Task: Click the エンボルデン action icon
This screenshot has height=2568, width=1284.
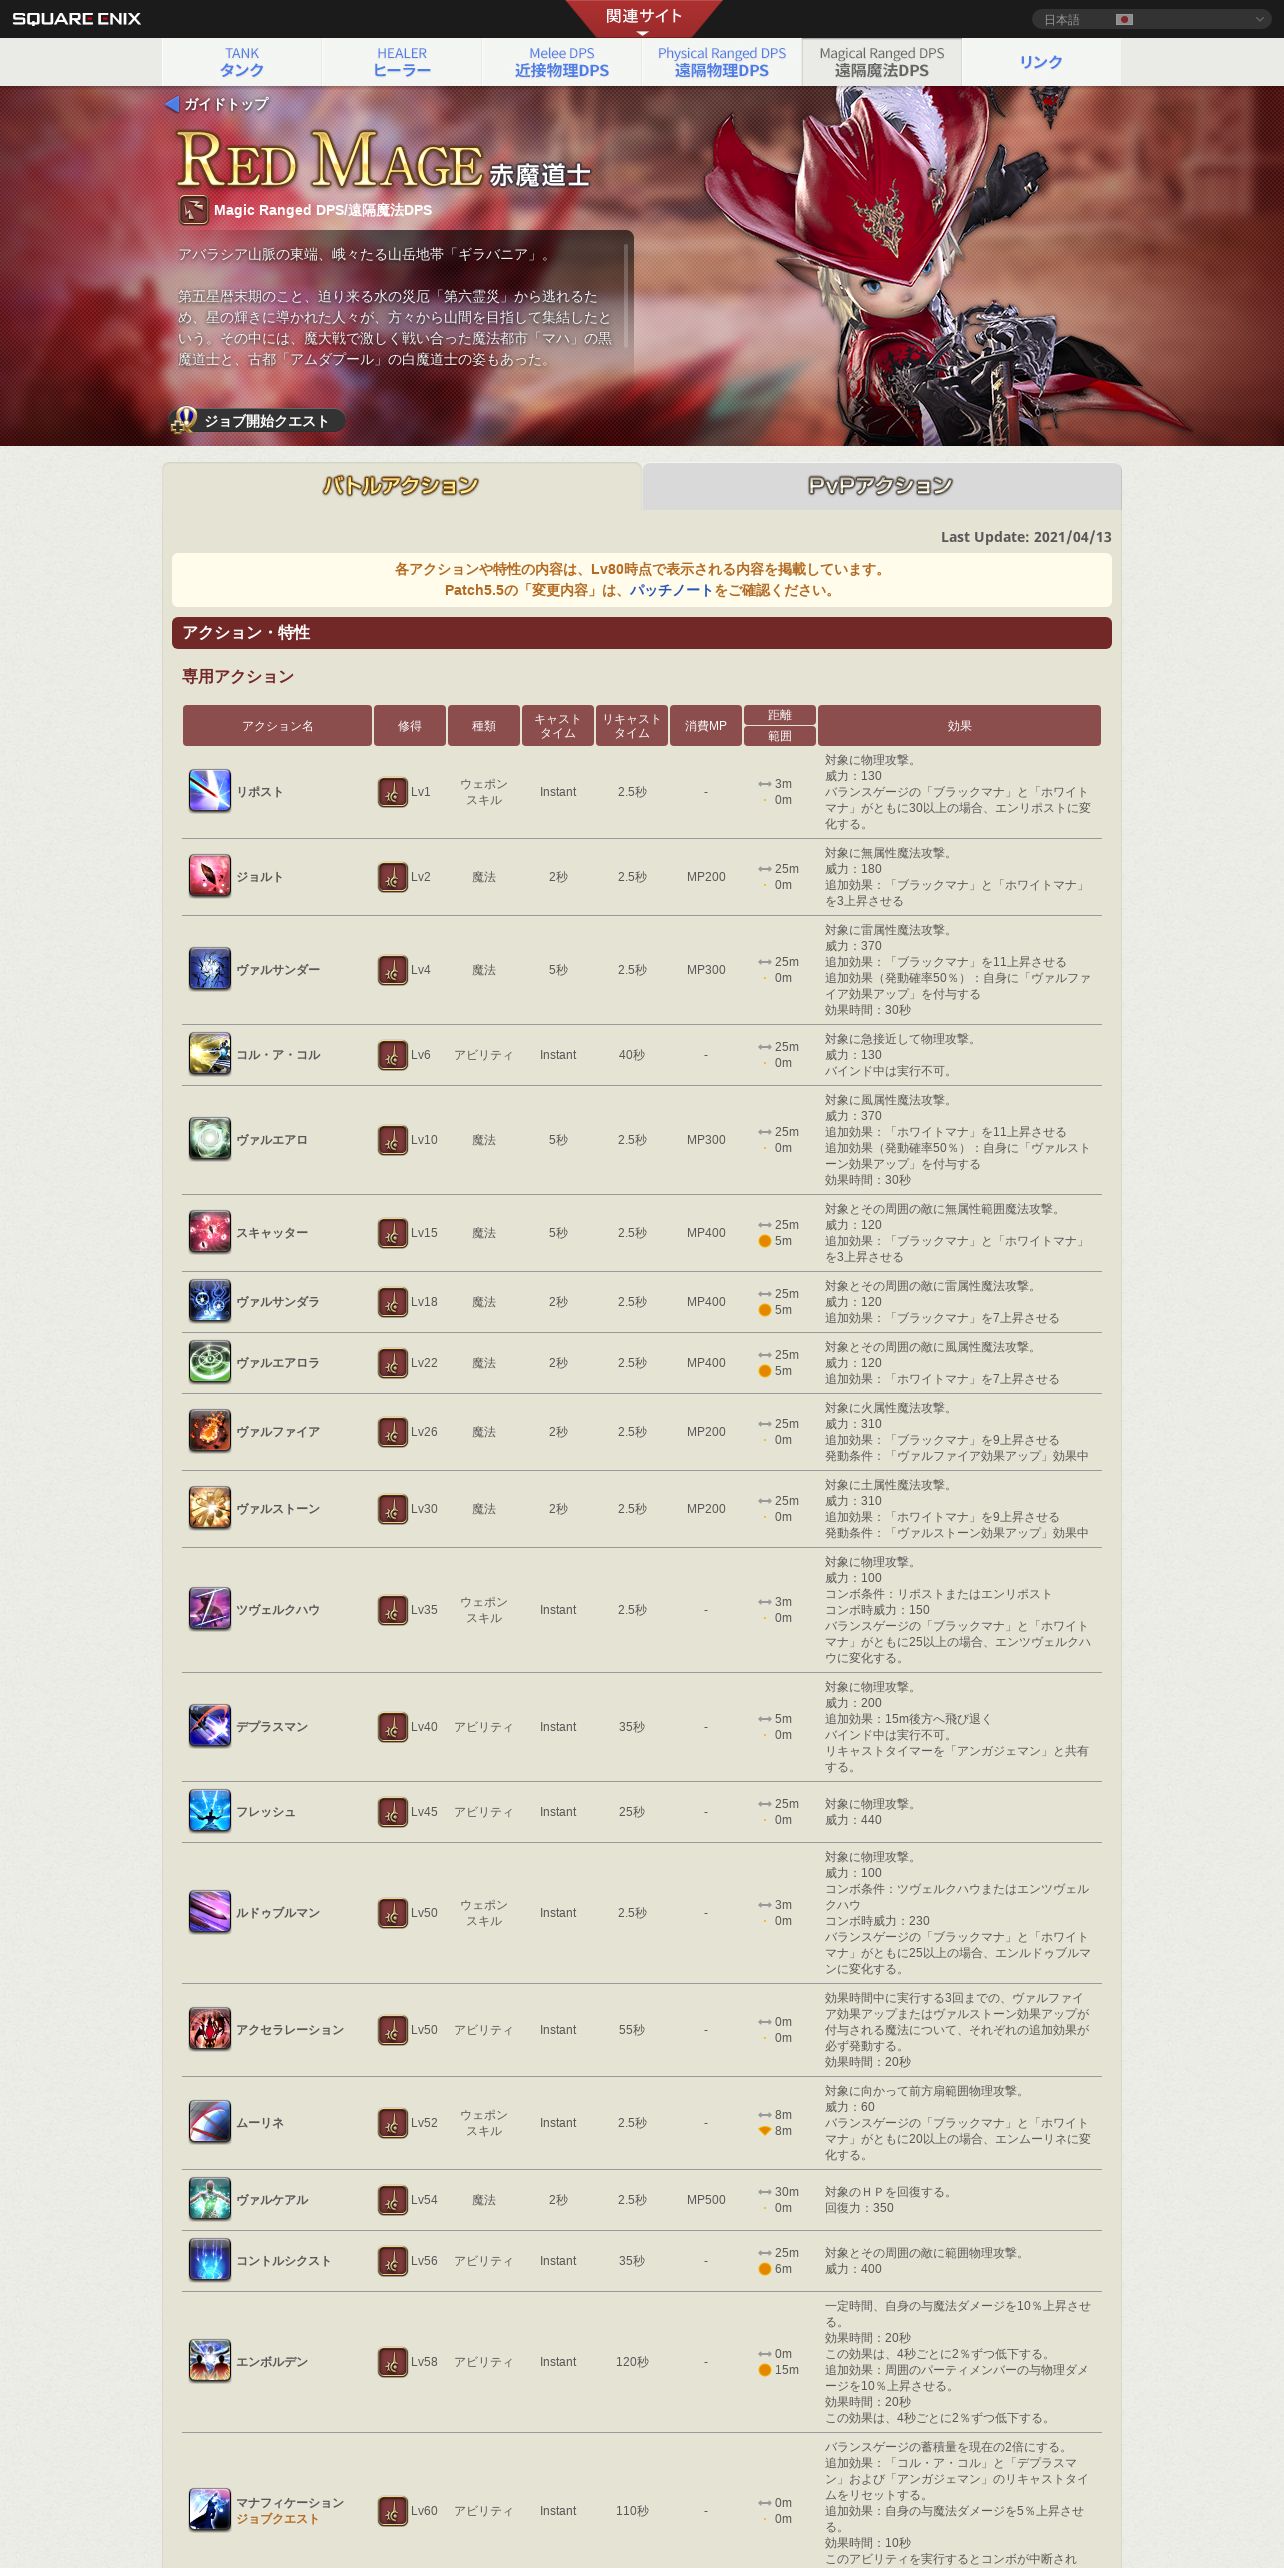Action: point(210,2361)
